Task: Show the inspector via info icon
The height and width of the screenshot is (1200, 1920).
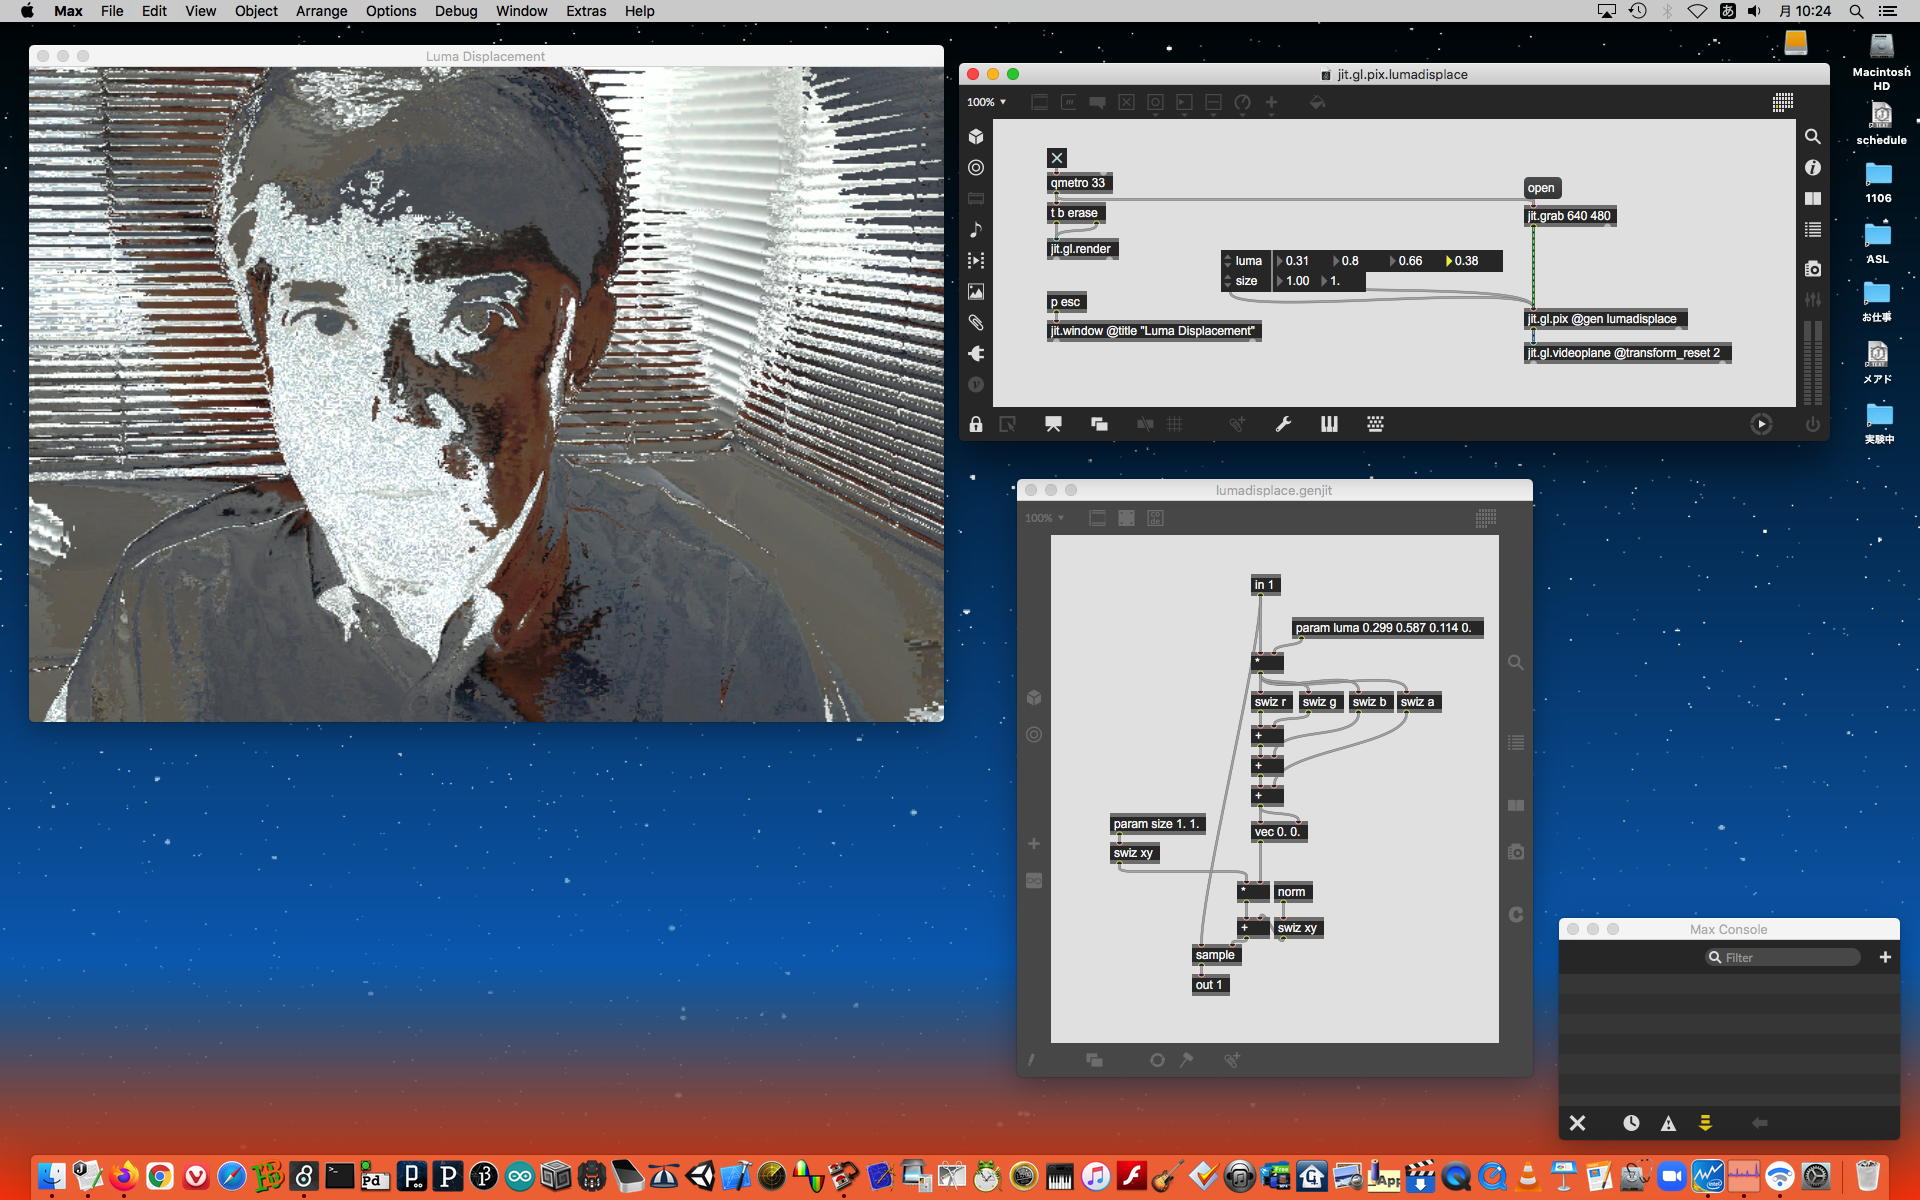Action: tap(1812, 168)
